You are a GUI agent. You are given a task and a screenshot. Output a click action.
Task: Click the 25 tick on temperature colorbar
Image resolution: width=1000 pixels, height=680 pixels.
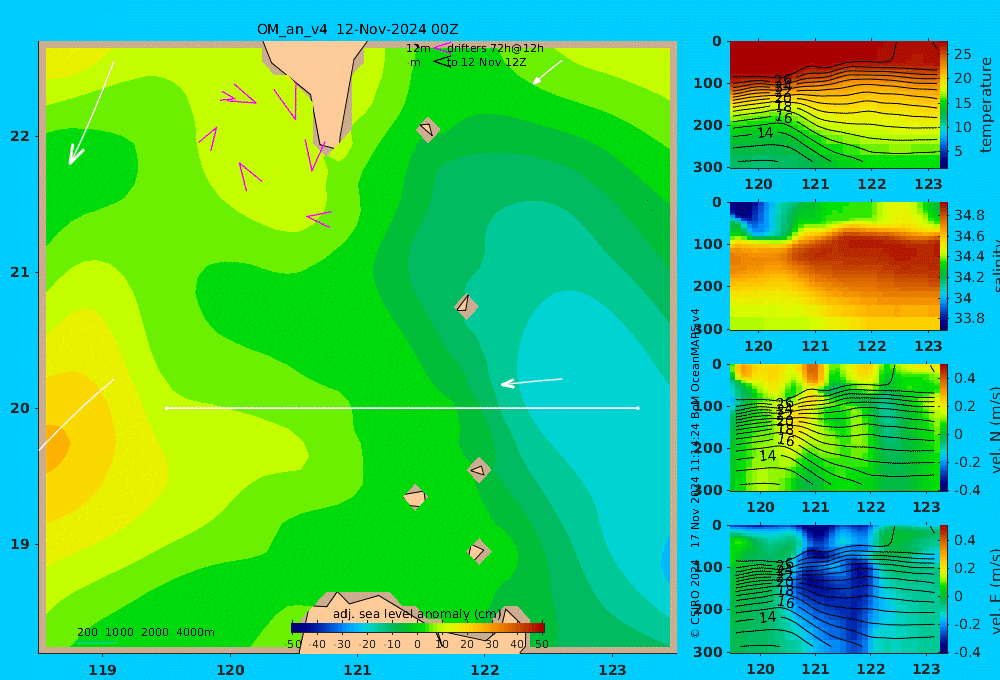point(962,54)
